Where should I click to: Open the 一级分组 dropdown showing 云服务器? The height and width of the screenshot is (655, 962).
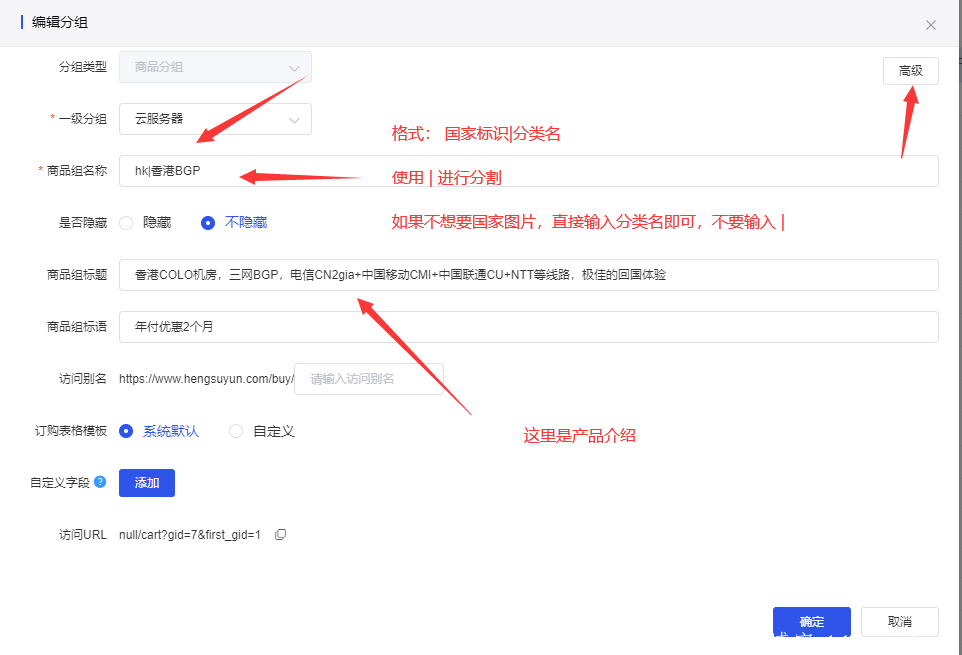coord(215,119)
